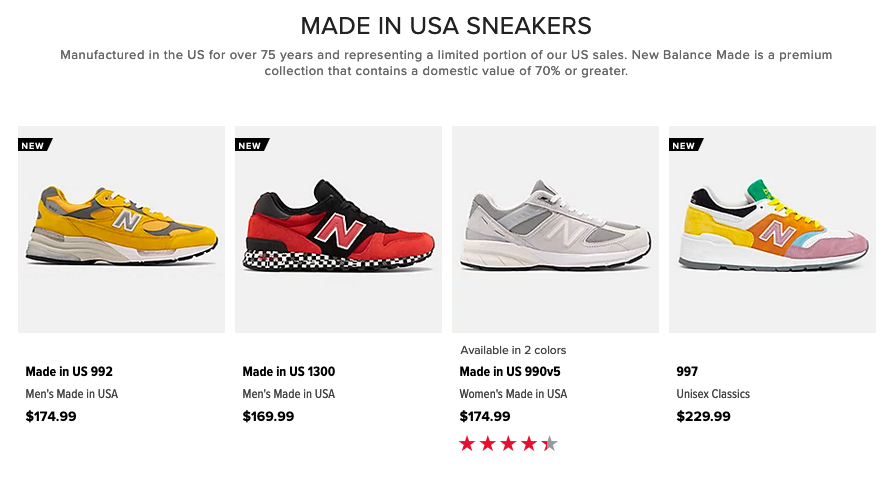Click the NEW badge on the 992 sneaker

click(x=34, y=145)
